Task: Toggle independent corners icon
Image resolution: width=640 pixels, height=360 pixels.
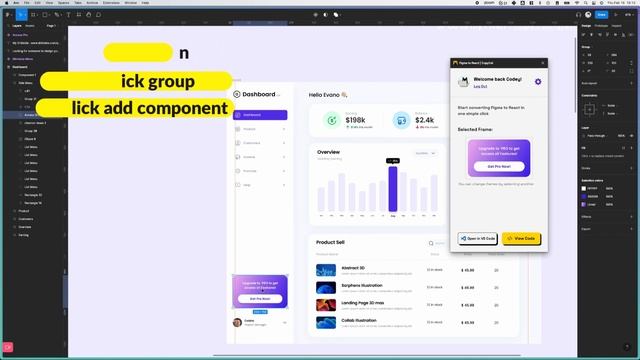Action: point(631,71)
